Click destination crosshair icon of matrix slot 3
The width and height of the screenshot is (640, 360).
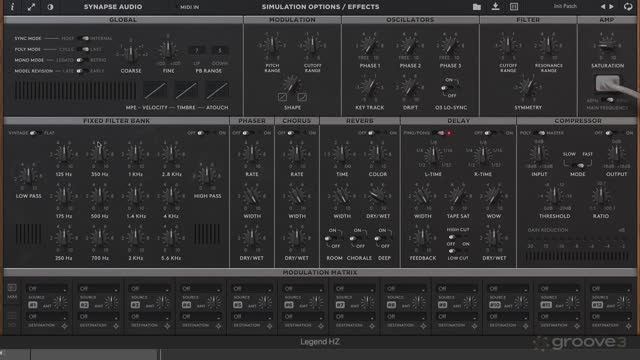click(x=167, y=326)
